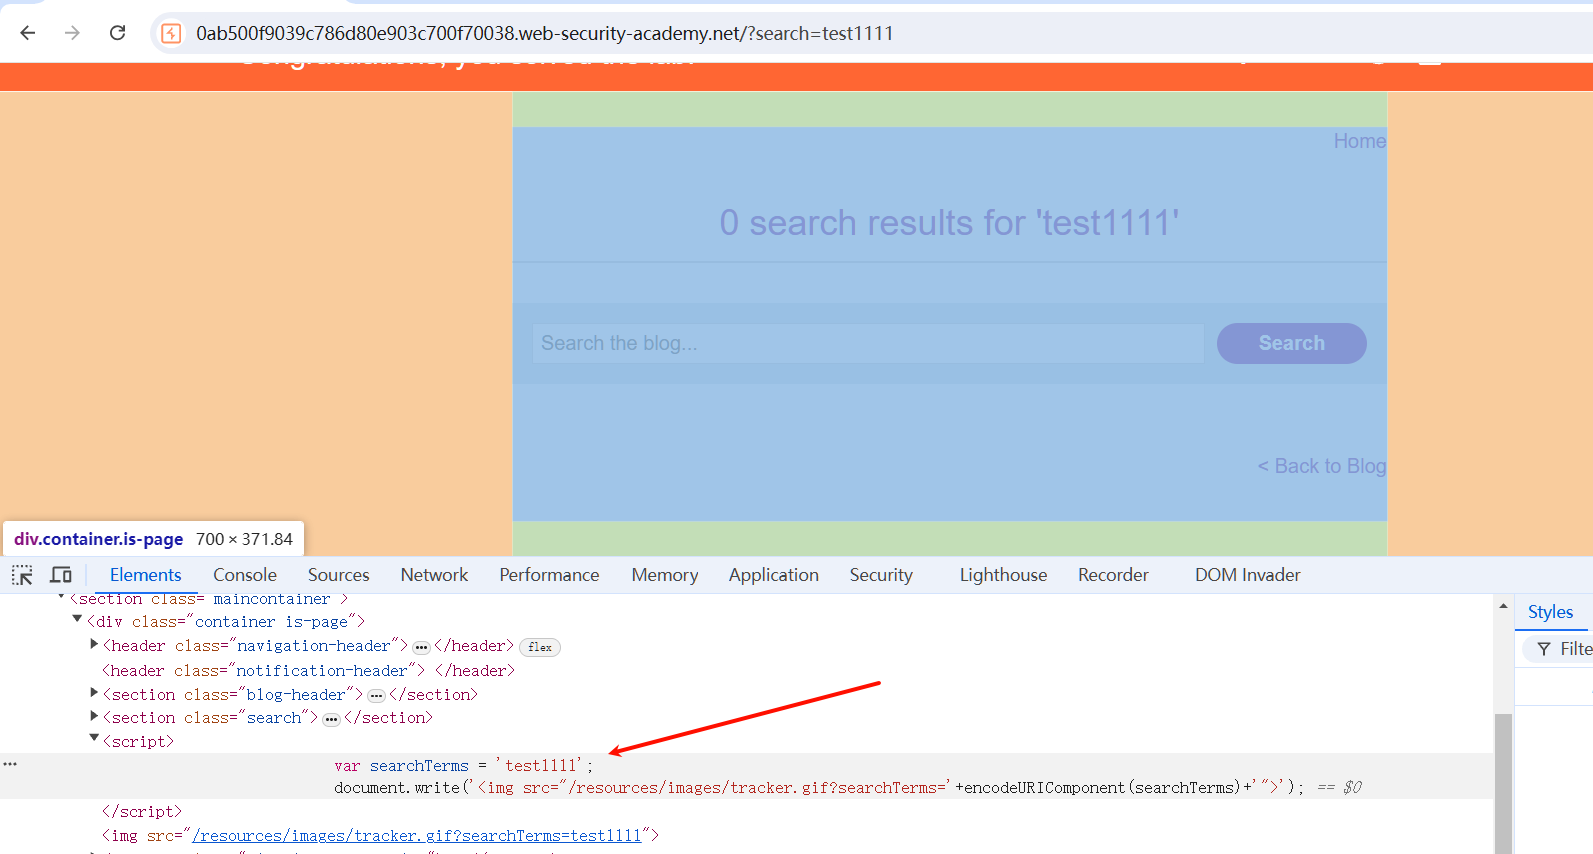Open the DOM Invader tab

pos(1247,575)
